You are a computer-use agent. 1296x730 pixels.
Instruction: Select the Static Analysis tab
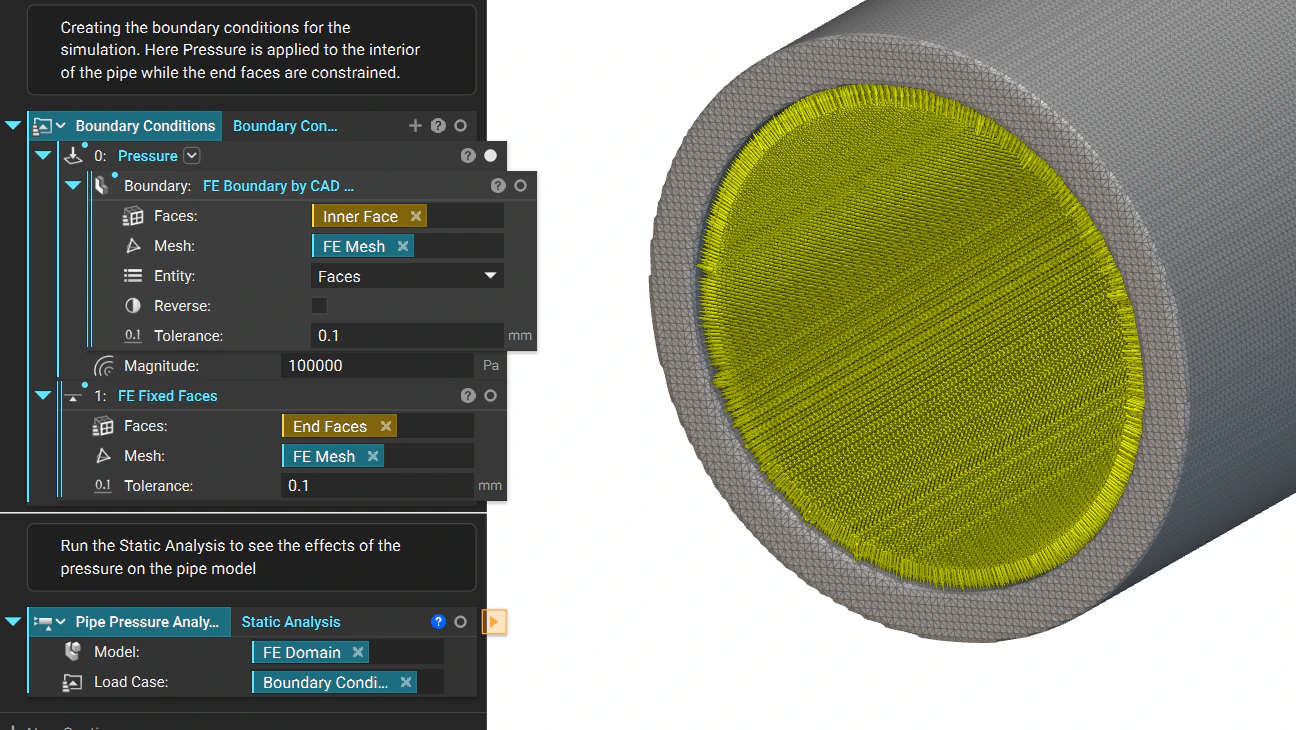coord(290,621)
